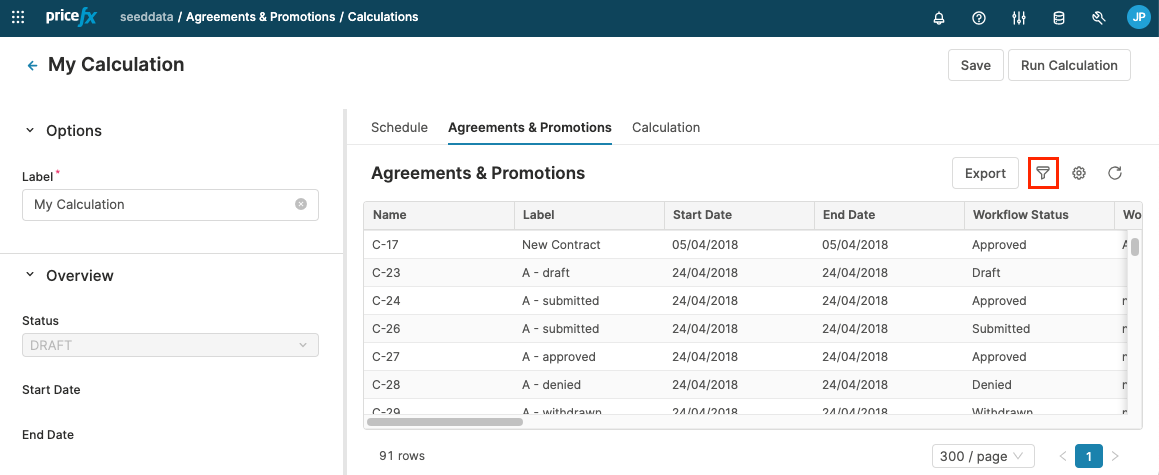Open the sliders configuration icon in header
1159x475 pixels.
click(1019, 18)
